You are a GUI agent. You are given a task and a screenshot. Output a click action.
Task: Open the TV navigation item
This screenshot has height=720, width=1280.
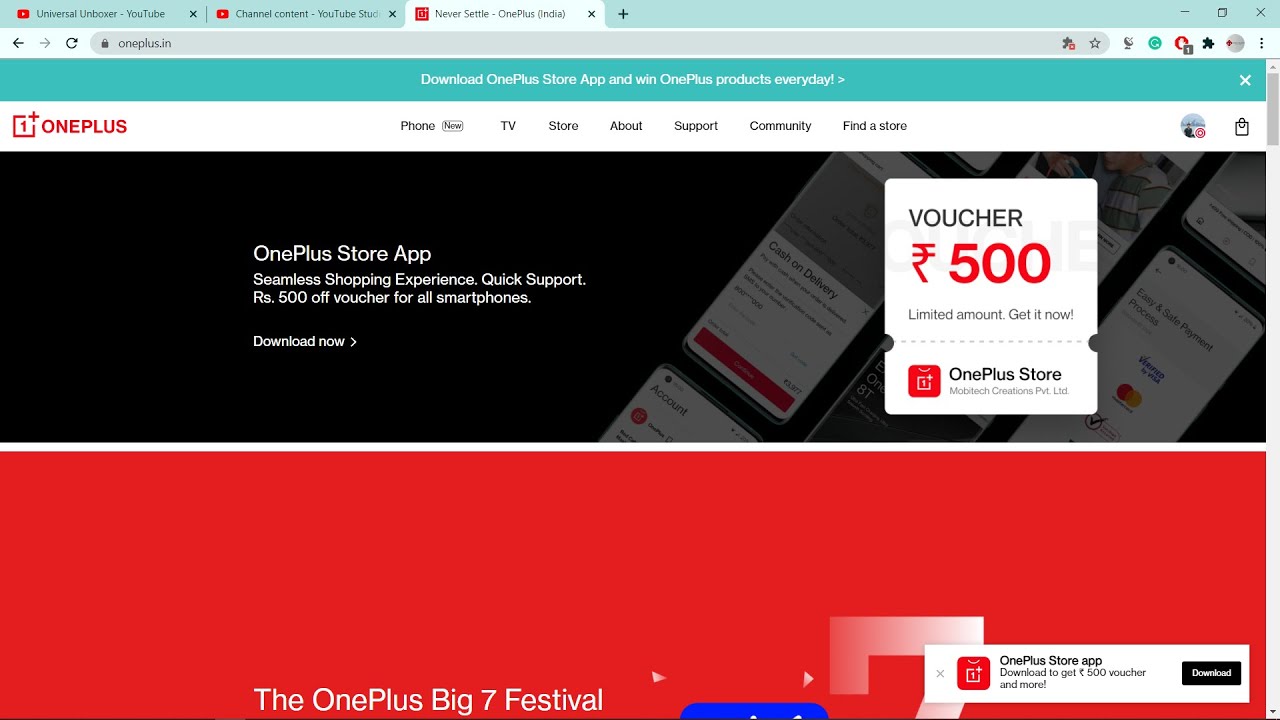click(x=508, y=126)
